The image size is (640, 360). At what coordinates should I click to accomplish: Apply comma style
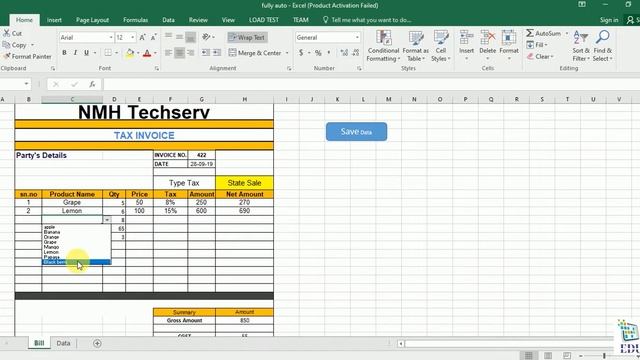coord(329,53)
